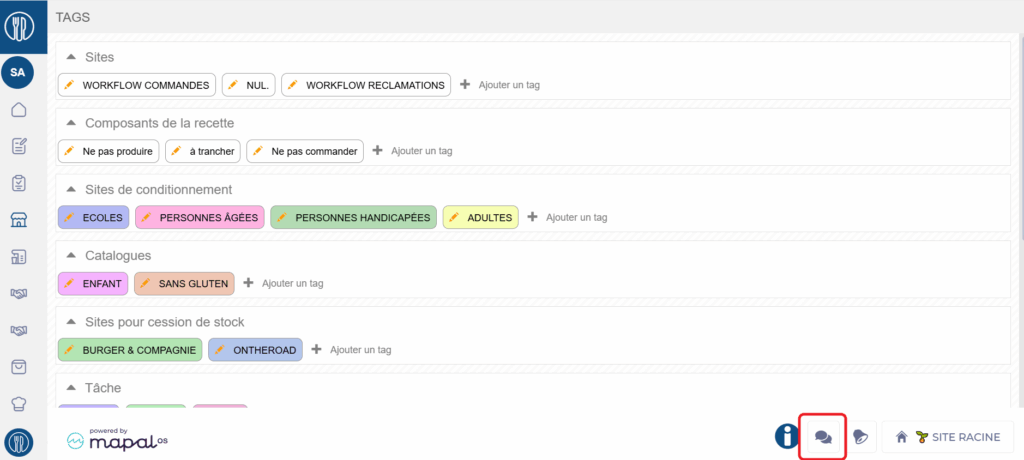Collapse the Composants de la recette section
Viewport: 1024px width, 460px height.
coord(71,123)
